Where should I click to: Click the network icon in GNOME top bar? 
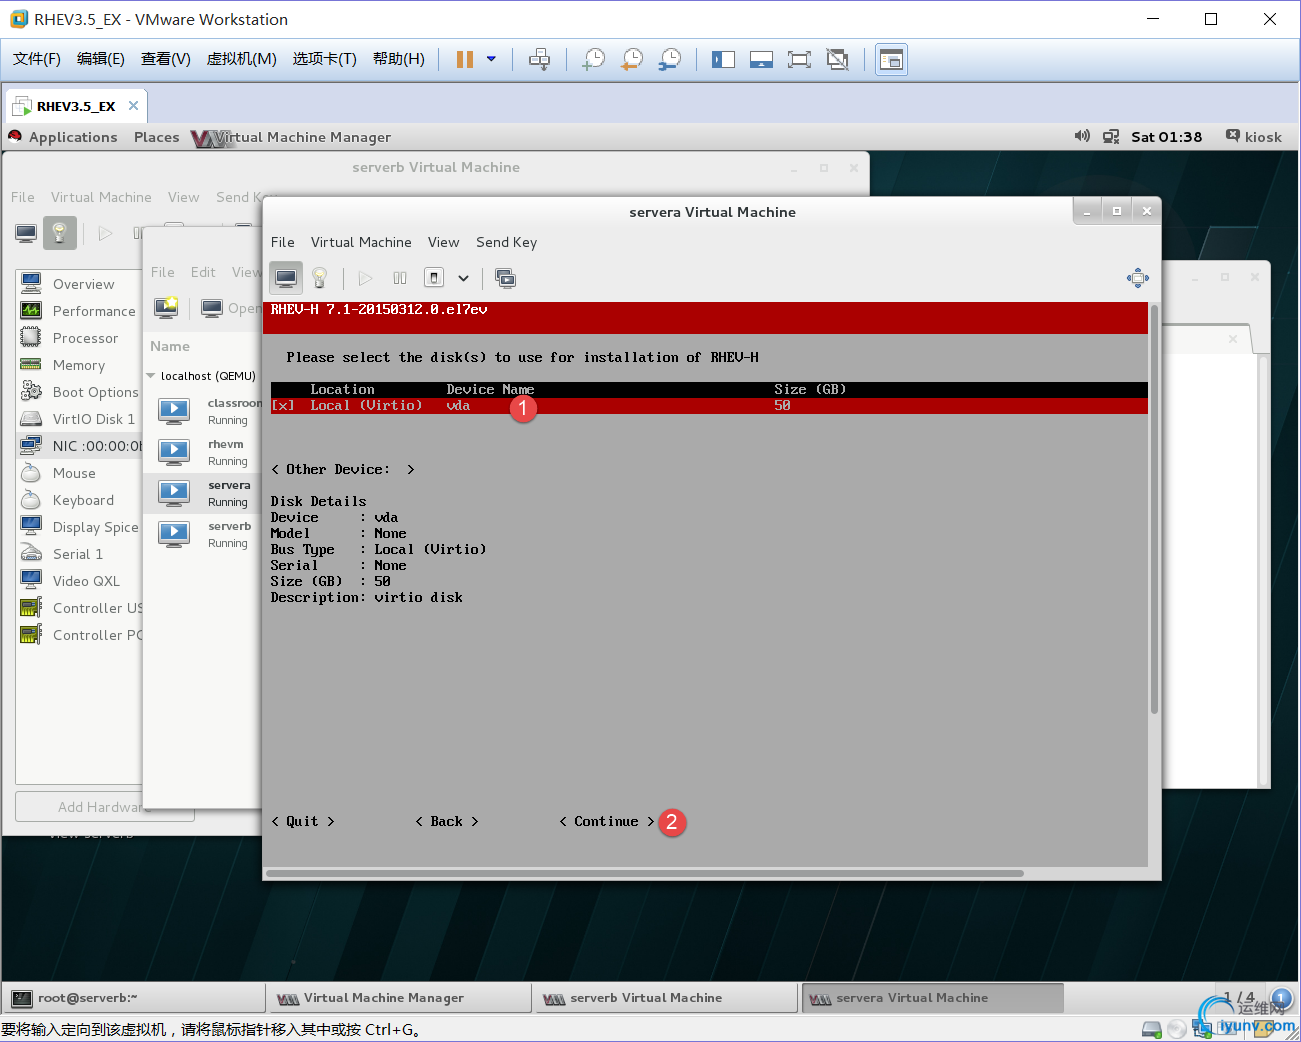[x=1111, y=137]
